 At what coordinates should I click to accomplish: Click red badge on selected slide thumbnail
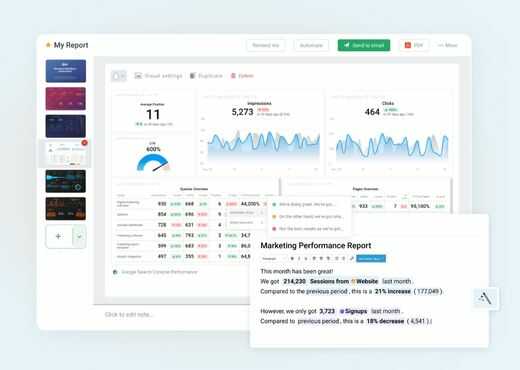[85, 143]
